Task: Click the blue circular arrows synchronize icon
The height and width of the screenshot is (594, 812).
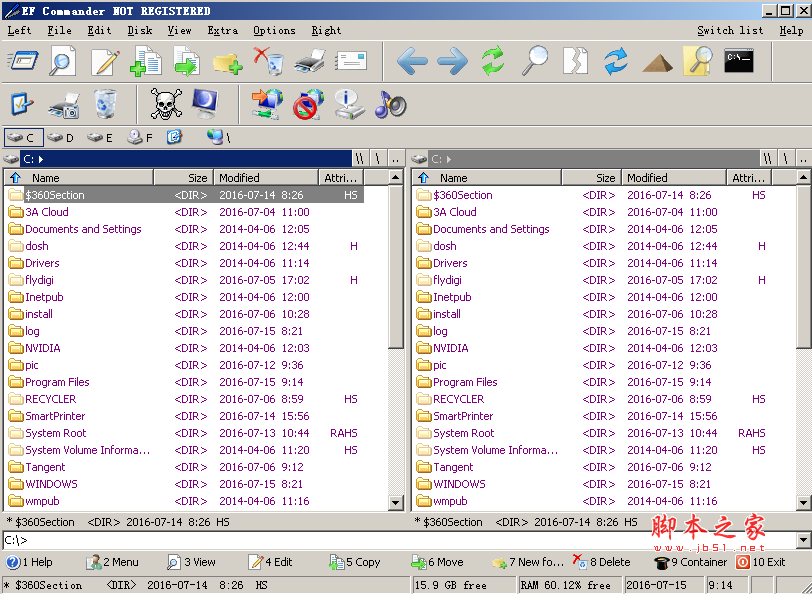Action: (616, 61)
